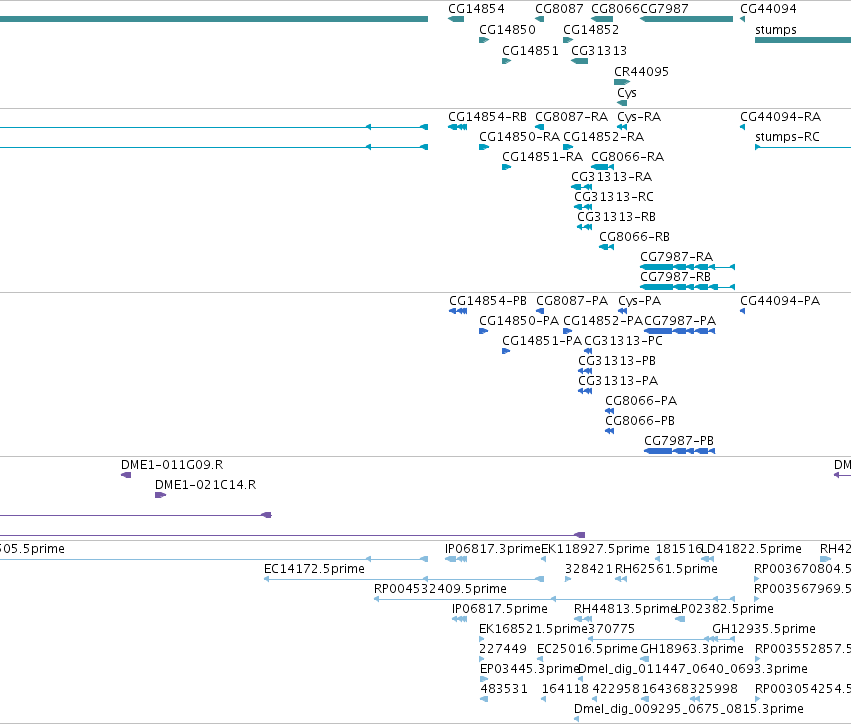
Task: Click EST label GH18963.3prime
Action: click(691, 650)
